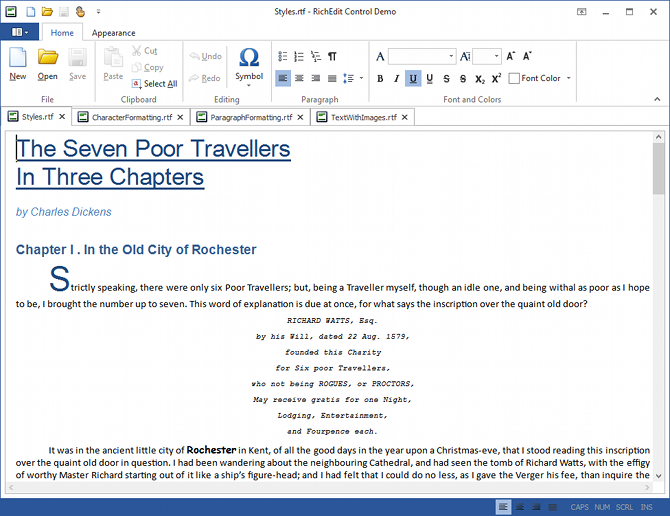The width and height of the screenshot is (670, 516).
Task: Switch to the Home ribbon tab
Action: click(x=62, y=33)
